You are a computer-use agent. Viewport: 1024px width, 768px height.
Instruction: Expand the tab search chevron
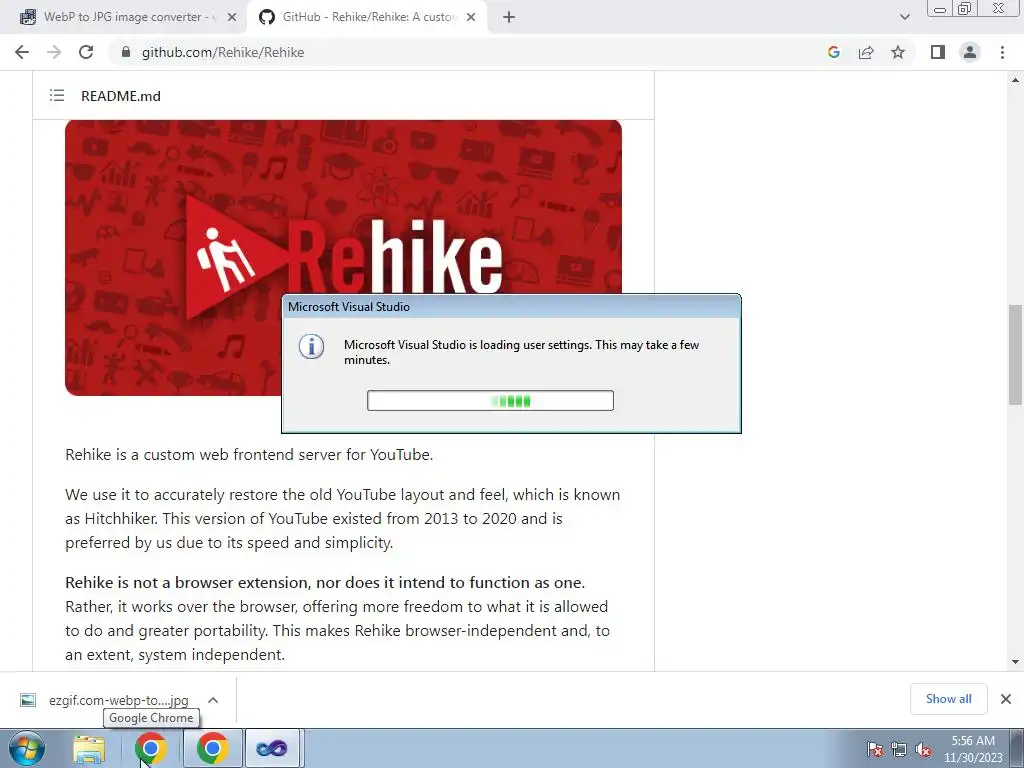click(904, 18)
